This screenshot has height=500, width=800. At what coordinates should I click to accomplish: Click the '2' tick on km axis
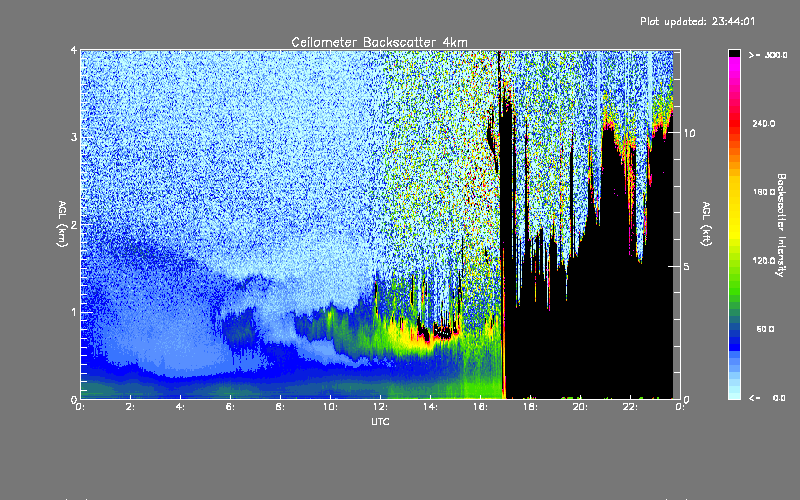coord(74,224)
